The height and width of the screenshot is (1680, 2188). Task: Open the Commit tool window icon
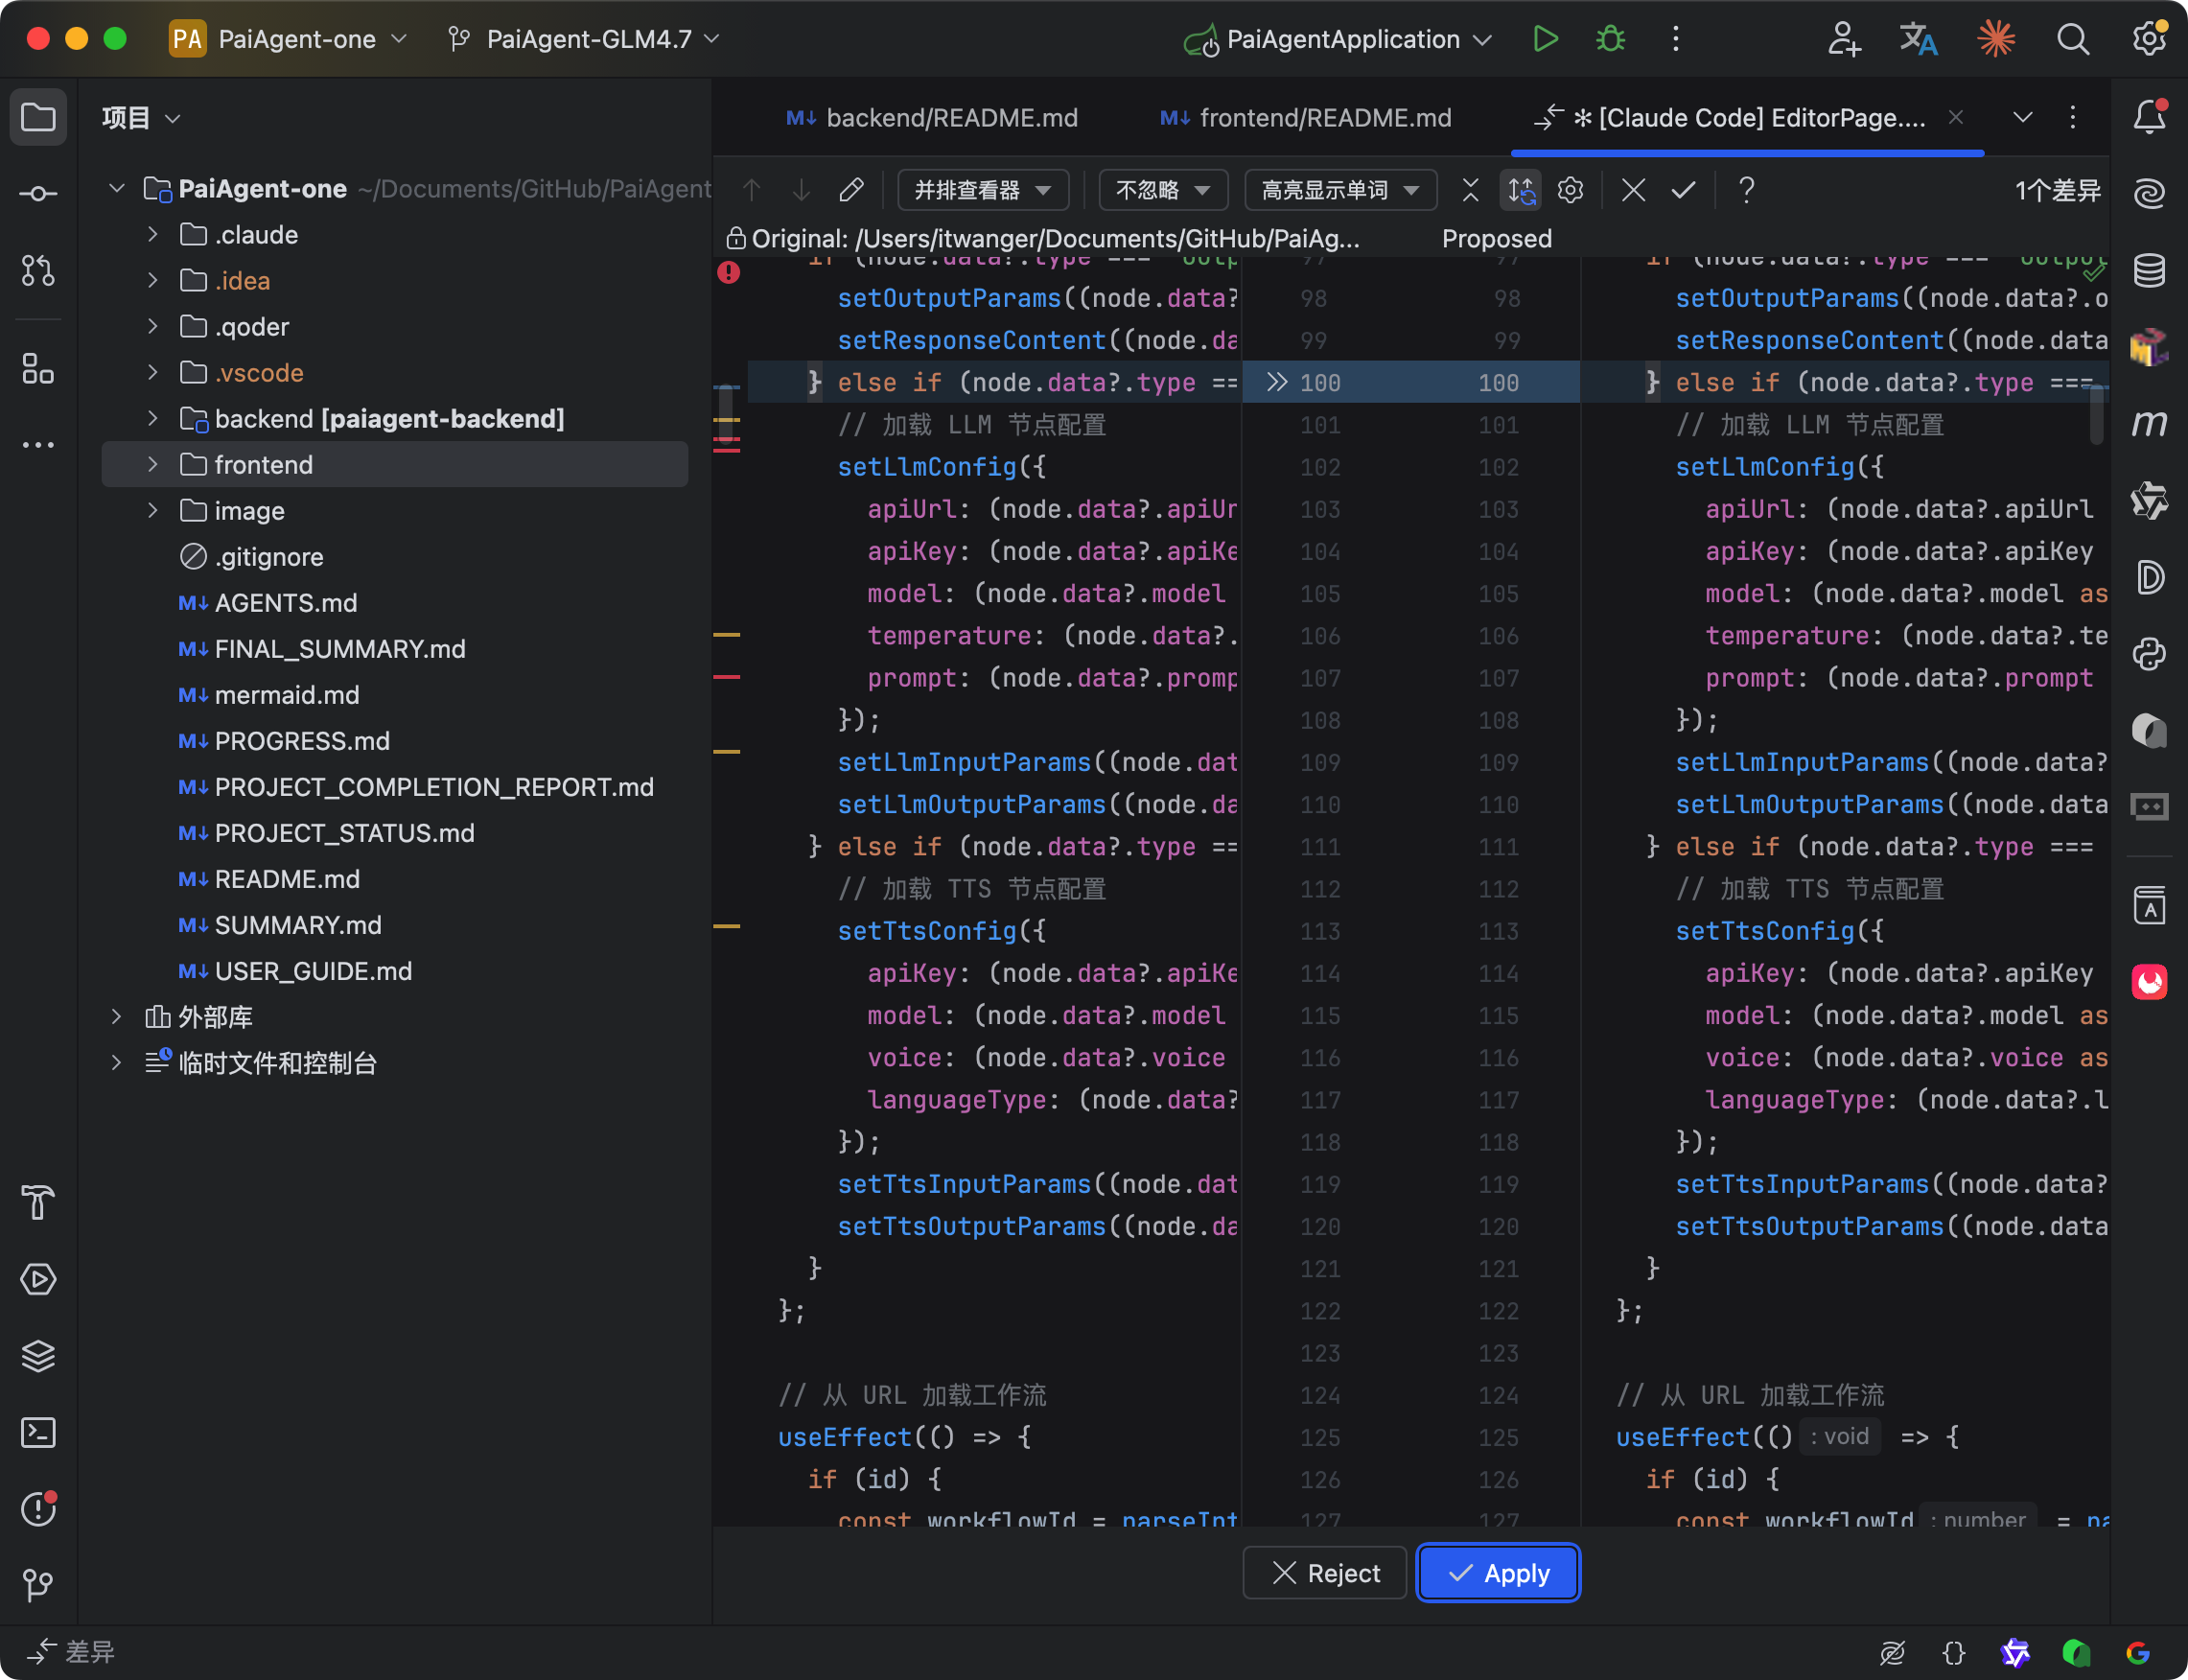38,193
